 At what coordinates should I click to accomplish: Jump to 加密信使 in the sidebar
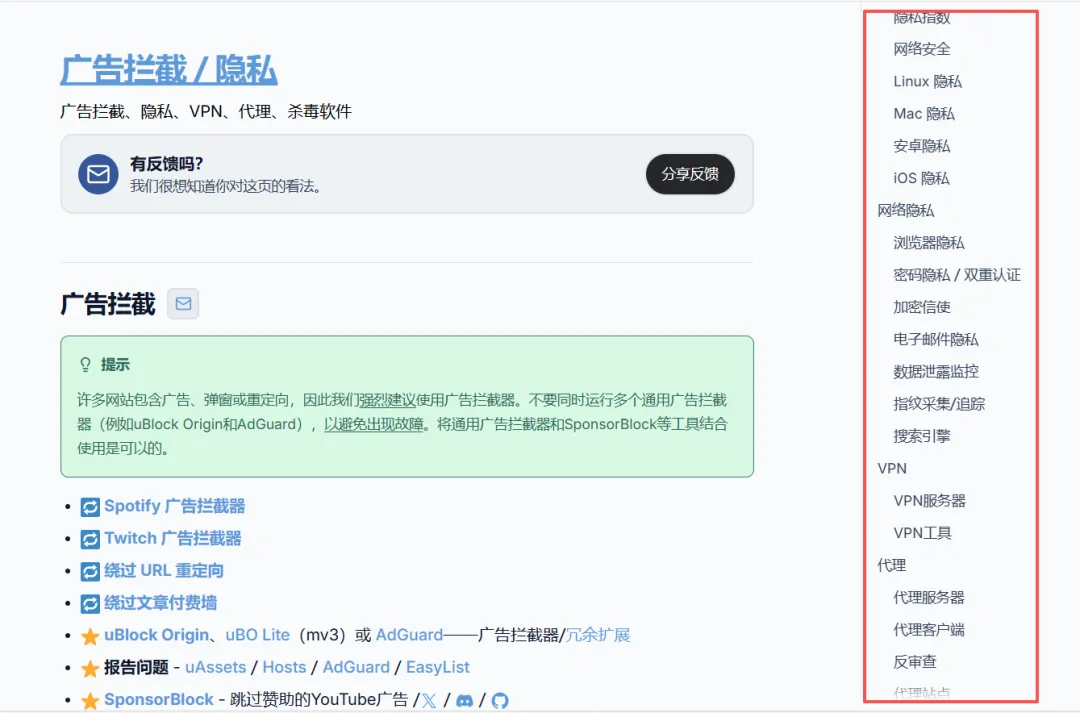[x=922, y=307]
